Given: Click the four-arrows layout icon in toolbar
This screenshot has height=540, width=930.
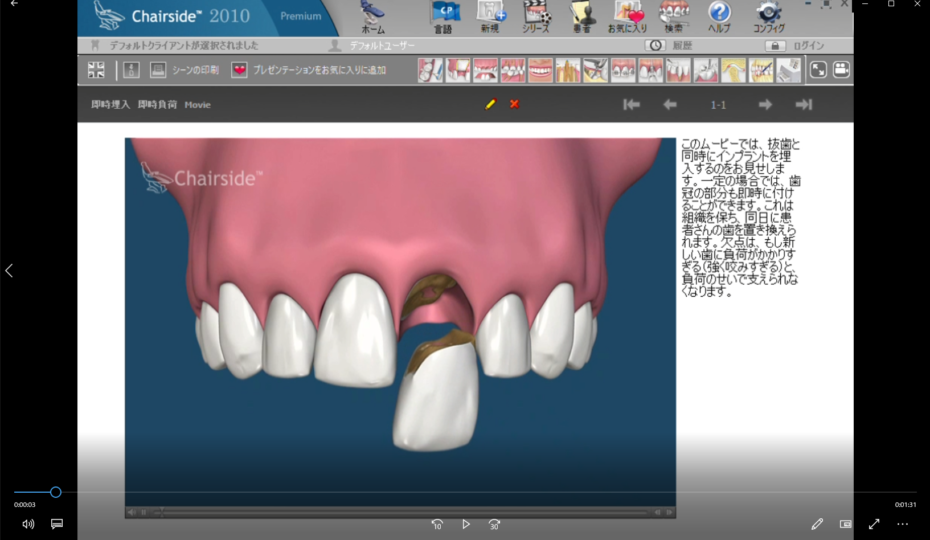Looking at the screenshot, I should (96, 70).
